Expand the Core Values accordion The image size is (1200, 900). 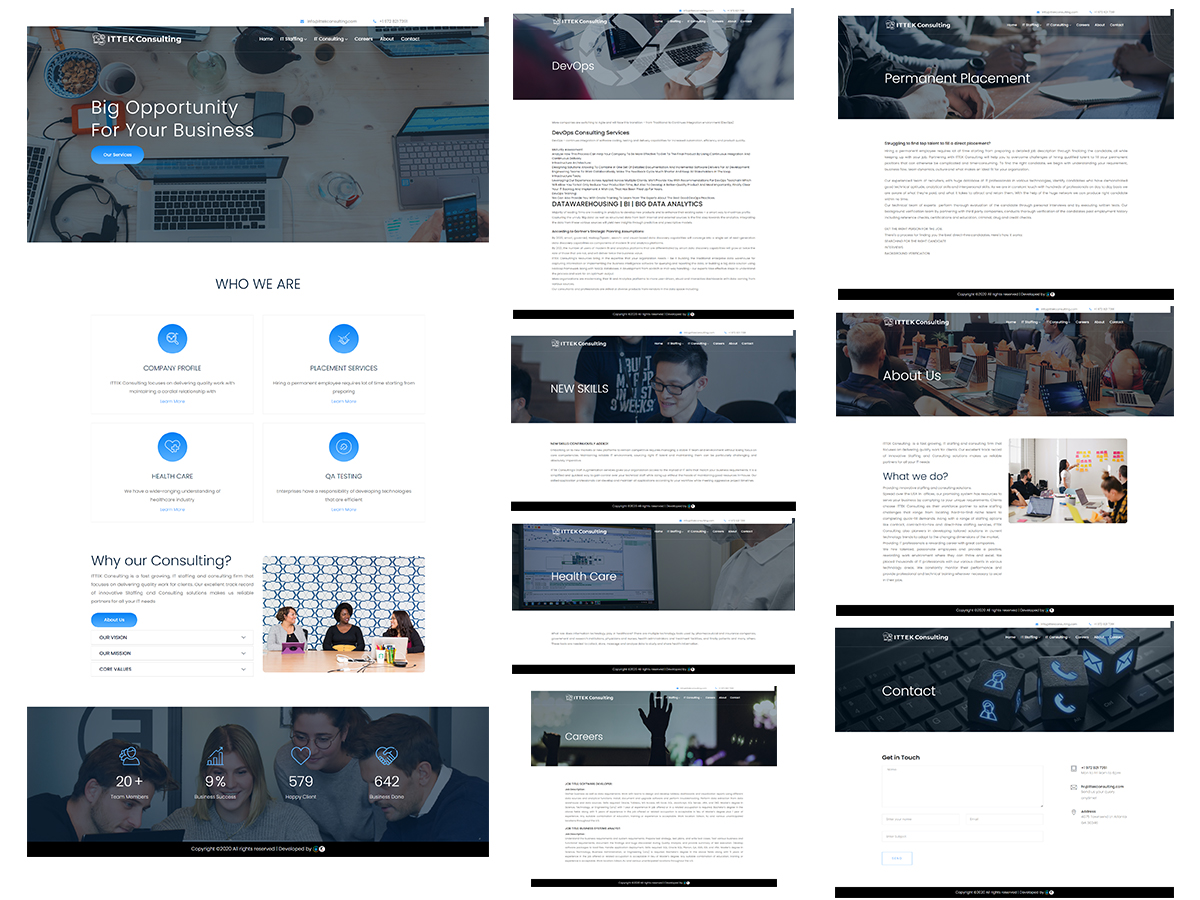(171, 669)
